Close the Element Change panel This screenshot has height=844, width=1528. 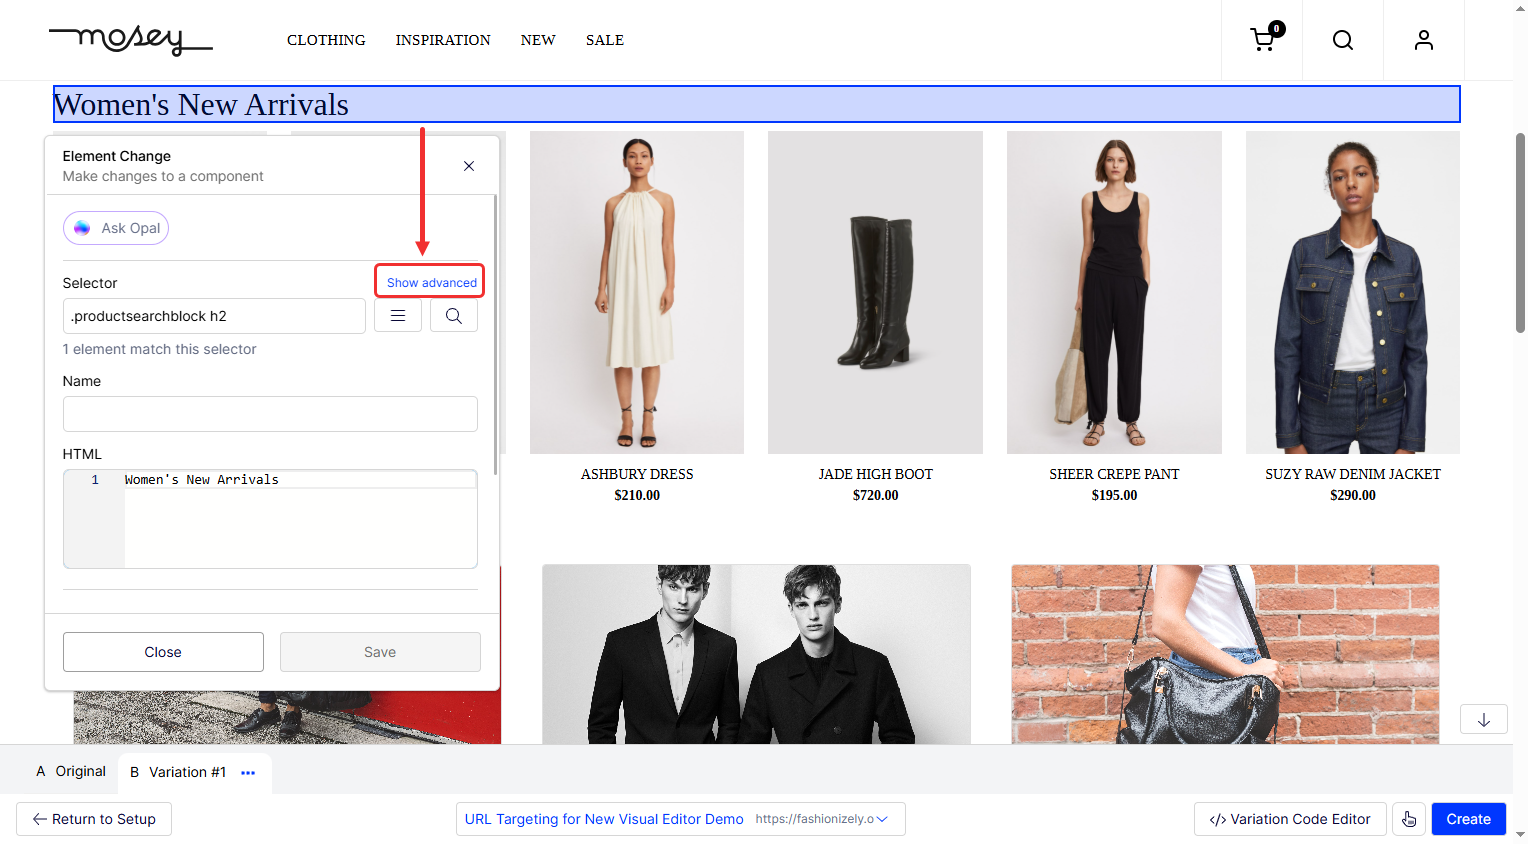click(x=469, y=166)
